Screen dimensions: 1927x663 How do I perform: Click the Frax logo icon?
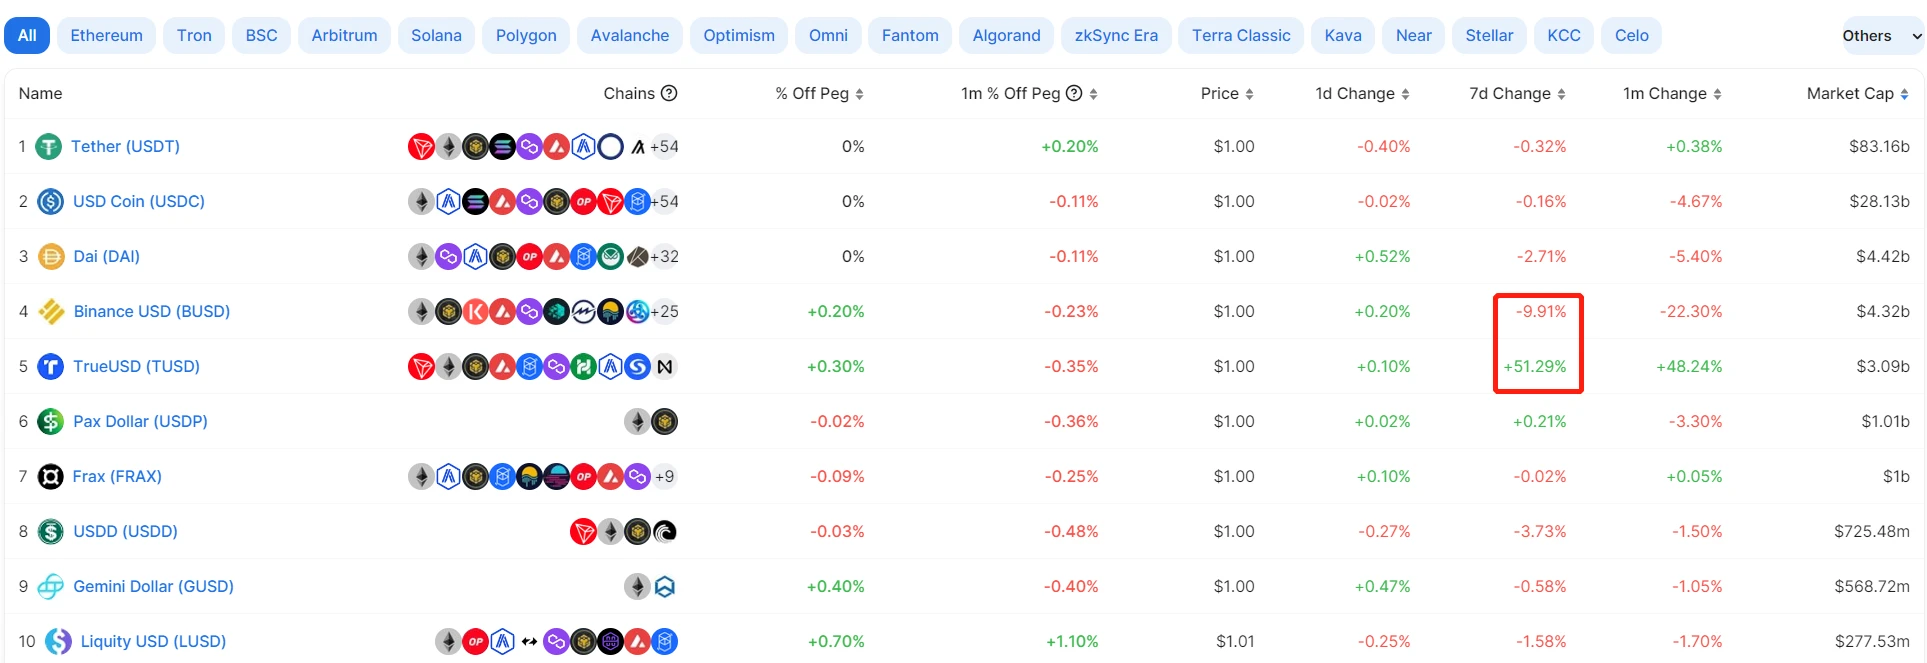50,477
